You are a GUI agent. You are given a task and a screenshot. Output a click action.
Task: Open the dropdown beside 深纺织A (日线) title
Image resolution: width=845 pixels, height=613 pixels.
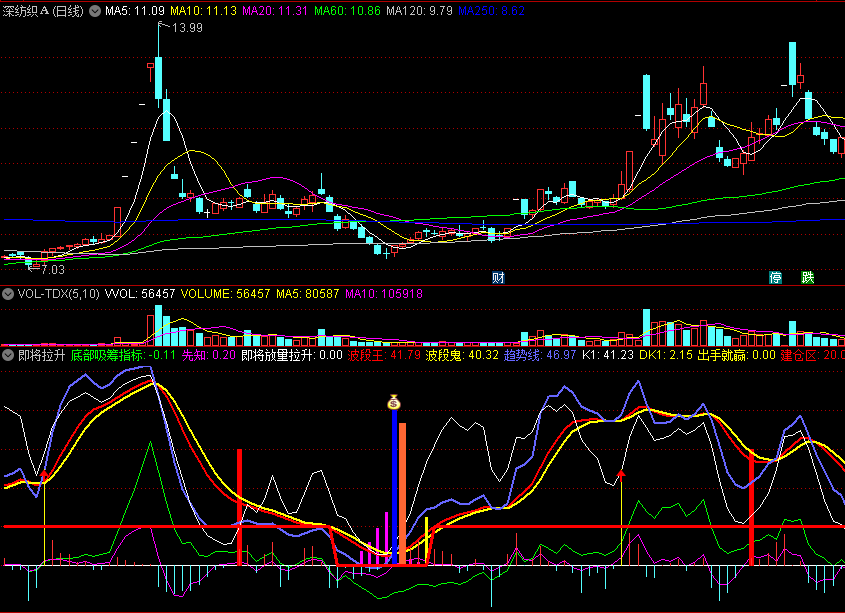[95, 11]
